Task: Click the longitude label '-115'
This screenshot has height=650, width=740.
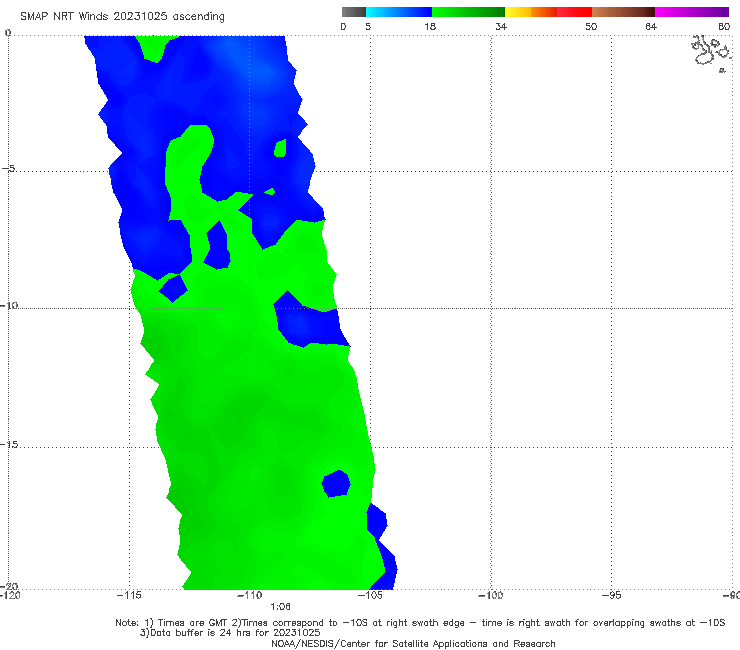Action: [x=129, y=595]
